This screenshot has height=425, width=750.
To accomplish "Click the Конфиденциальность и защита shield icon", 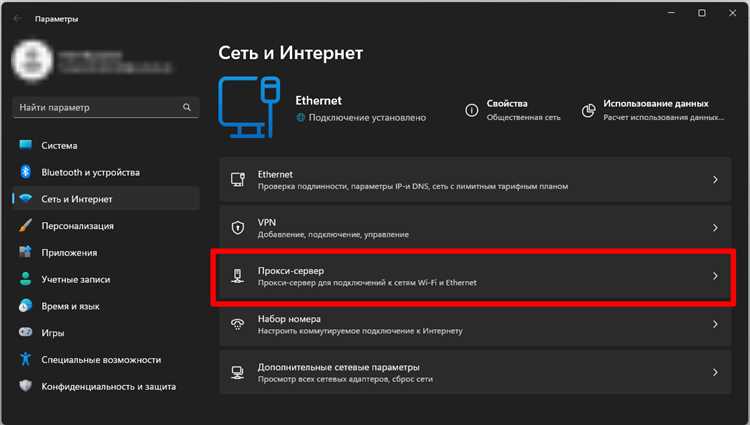I will coord(25,385).
